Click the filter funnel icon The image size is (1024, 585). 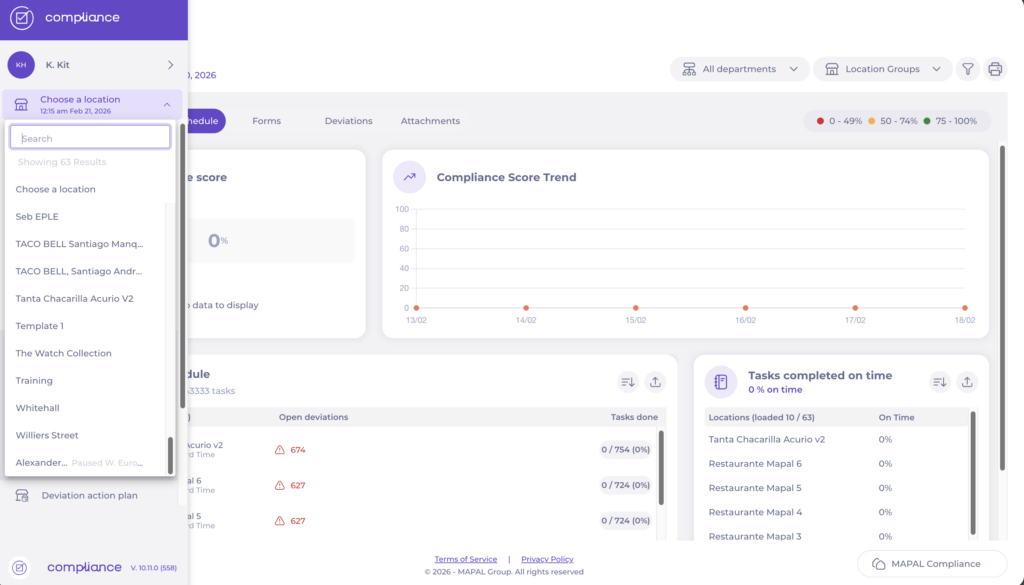(967, 69)
